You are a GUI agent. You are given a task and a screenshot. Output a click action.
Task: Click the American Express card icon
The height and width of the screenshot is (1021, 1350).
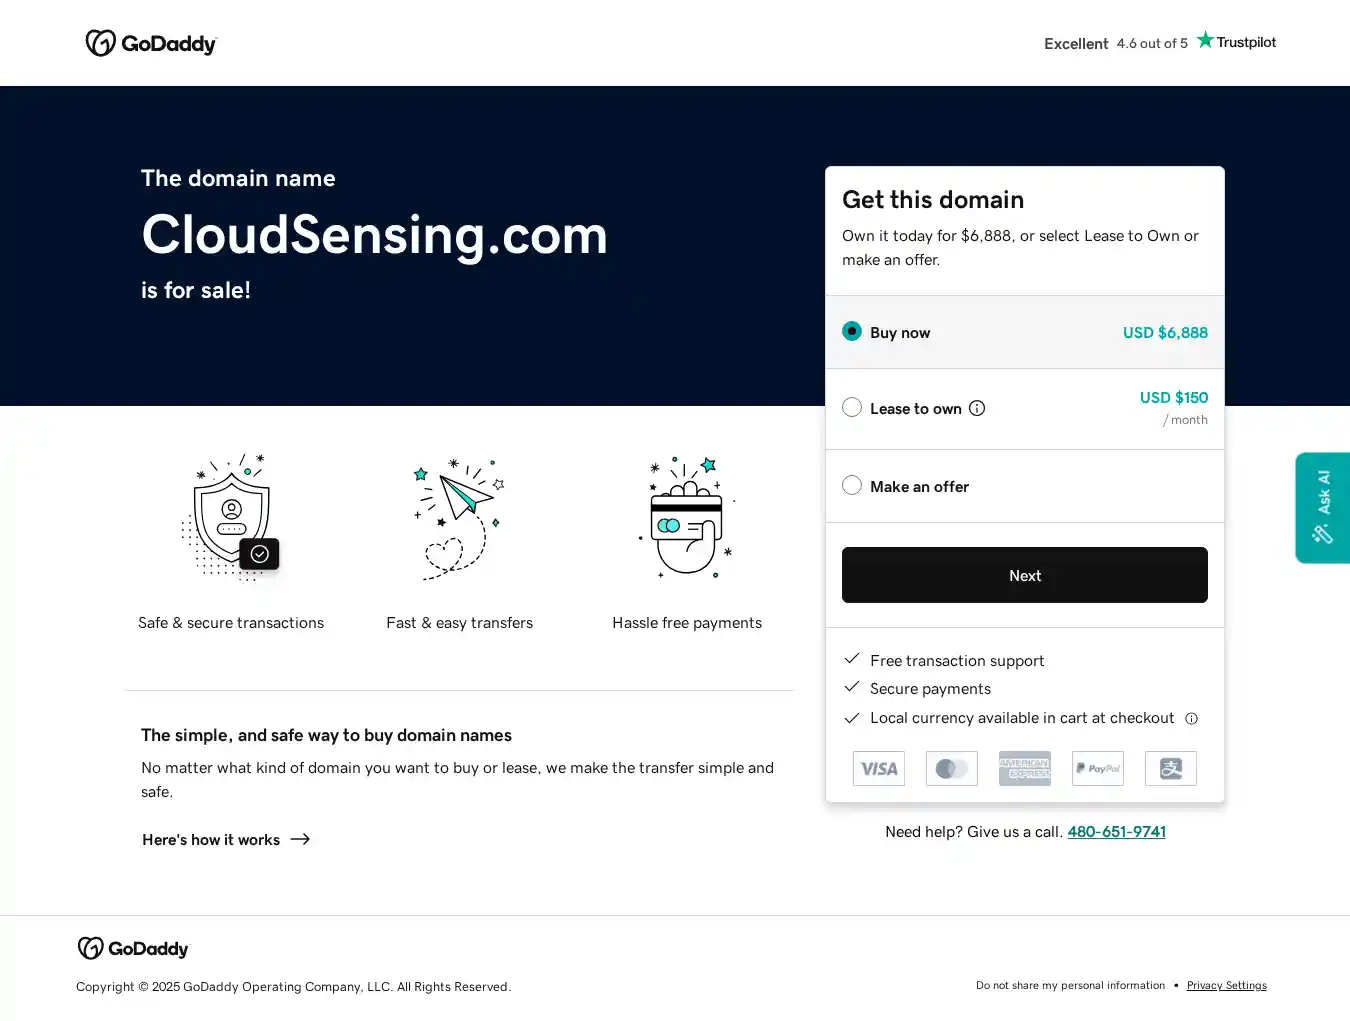click(1024, 769)
